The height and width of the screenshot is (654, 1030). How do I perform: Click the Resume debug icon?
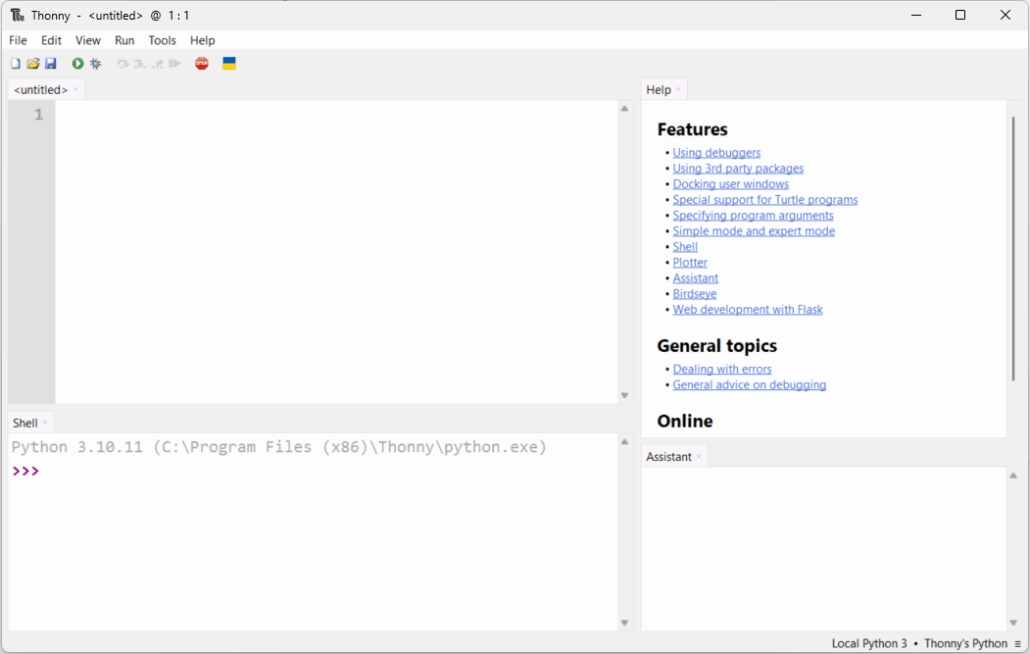click(x=175, y=64)
